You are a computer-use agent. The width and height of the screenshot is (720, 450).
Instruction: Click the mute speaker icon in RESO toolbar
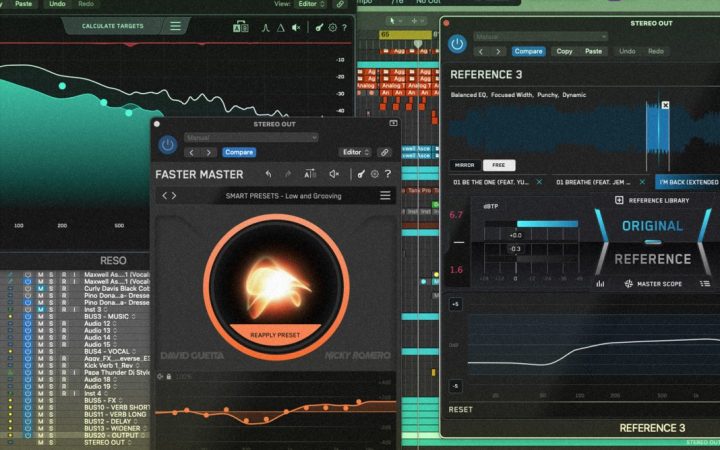(296, 28)
